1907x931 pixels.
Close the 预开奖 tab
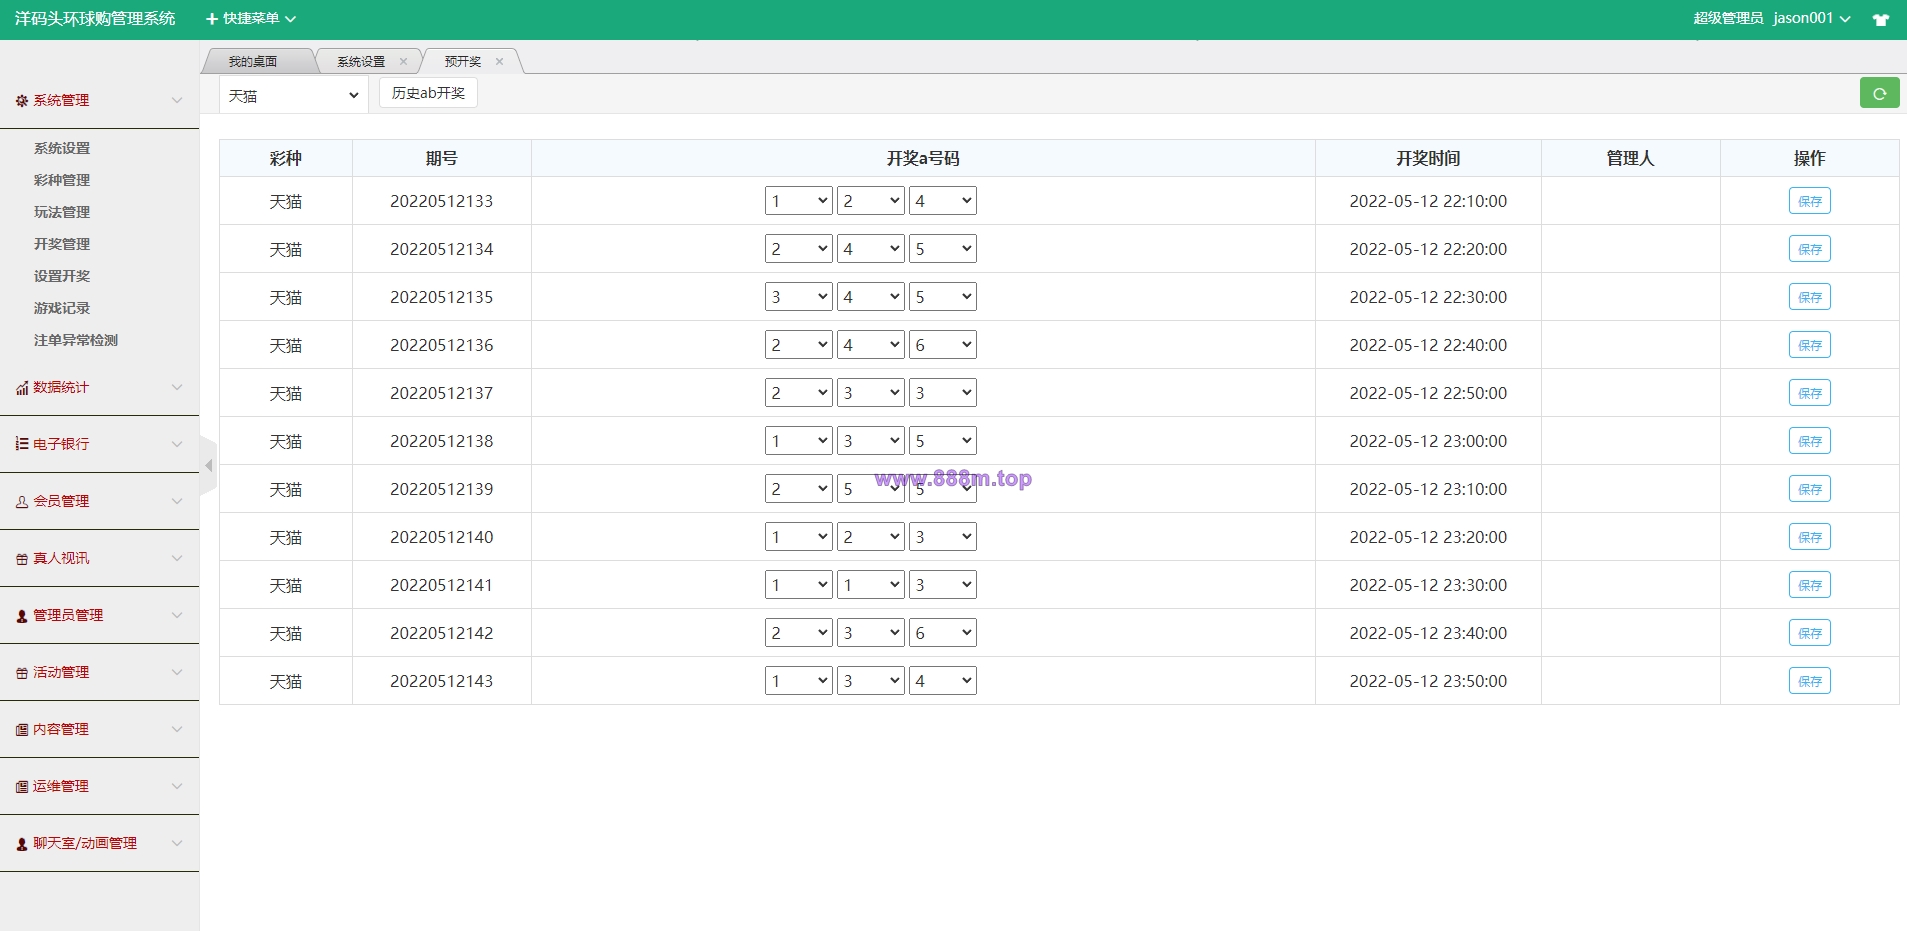coord(499,61)
